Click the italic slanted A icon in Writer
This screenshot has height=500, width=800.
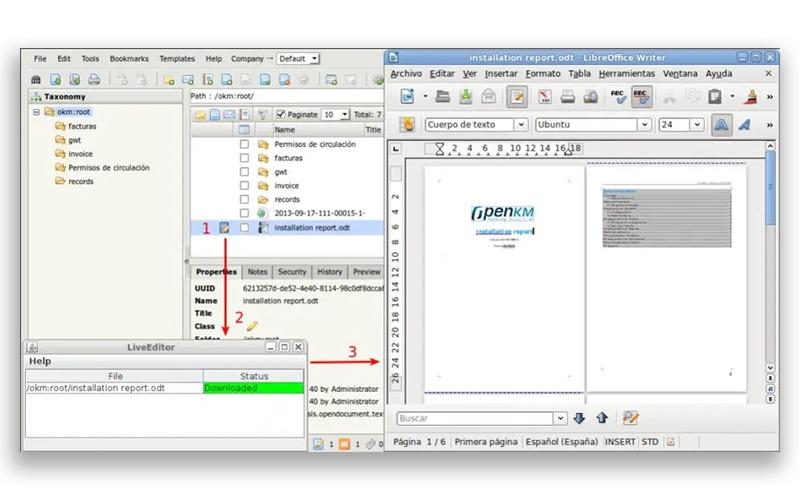745,124
